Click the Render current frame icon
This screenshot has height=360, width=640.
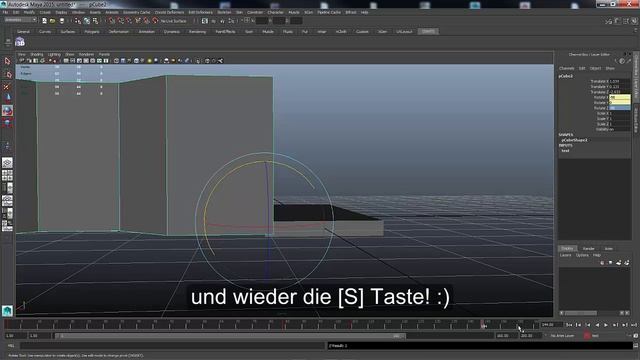coord(213,21)
